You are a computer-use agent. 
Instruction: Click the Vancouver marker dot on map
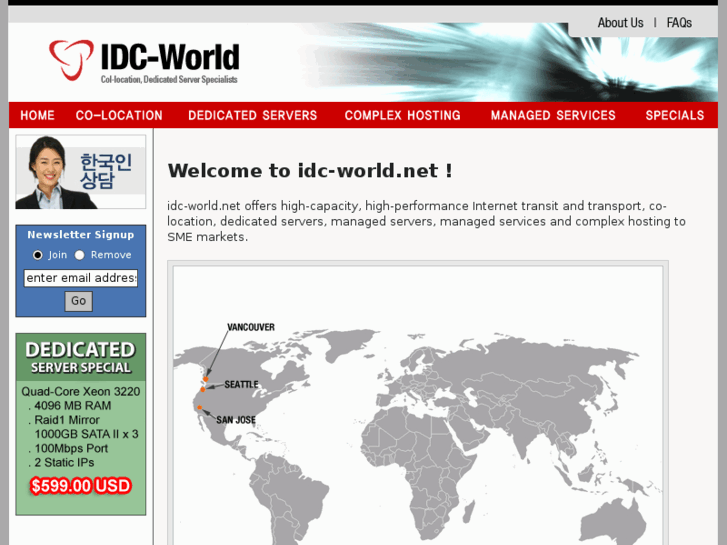(x=205, y=379)
